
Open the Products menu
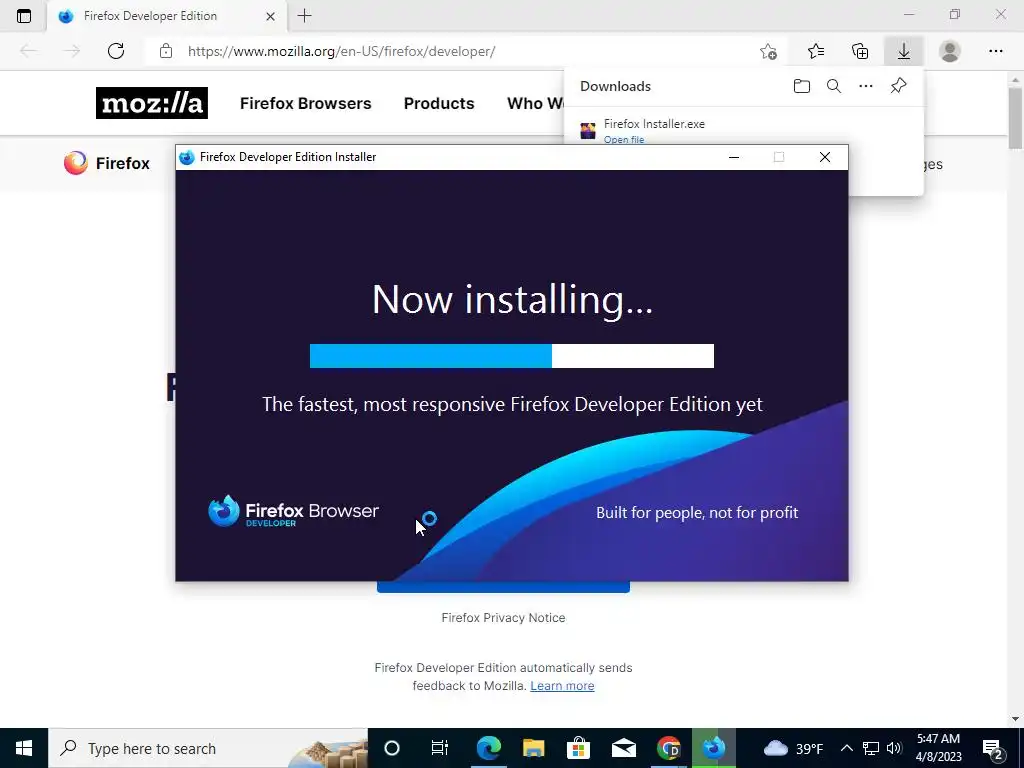pos(439,103)
